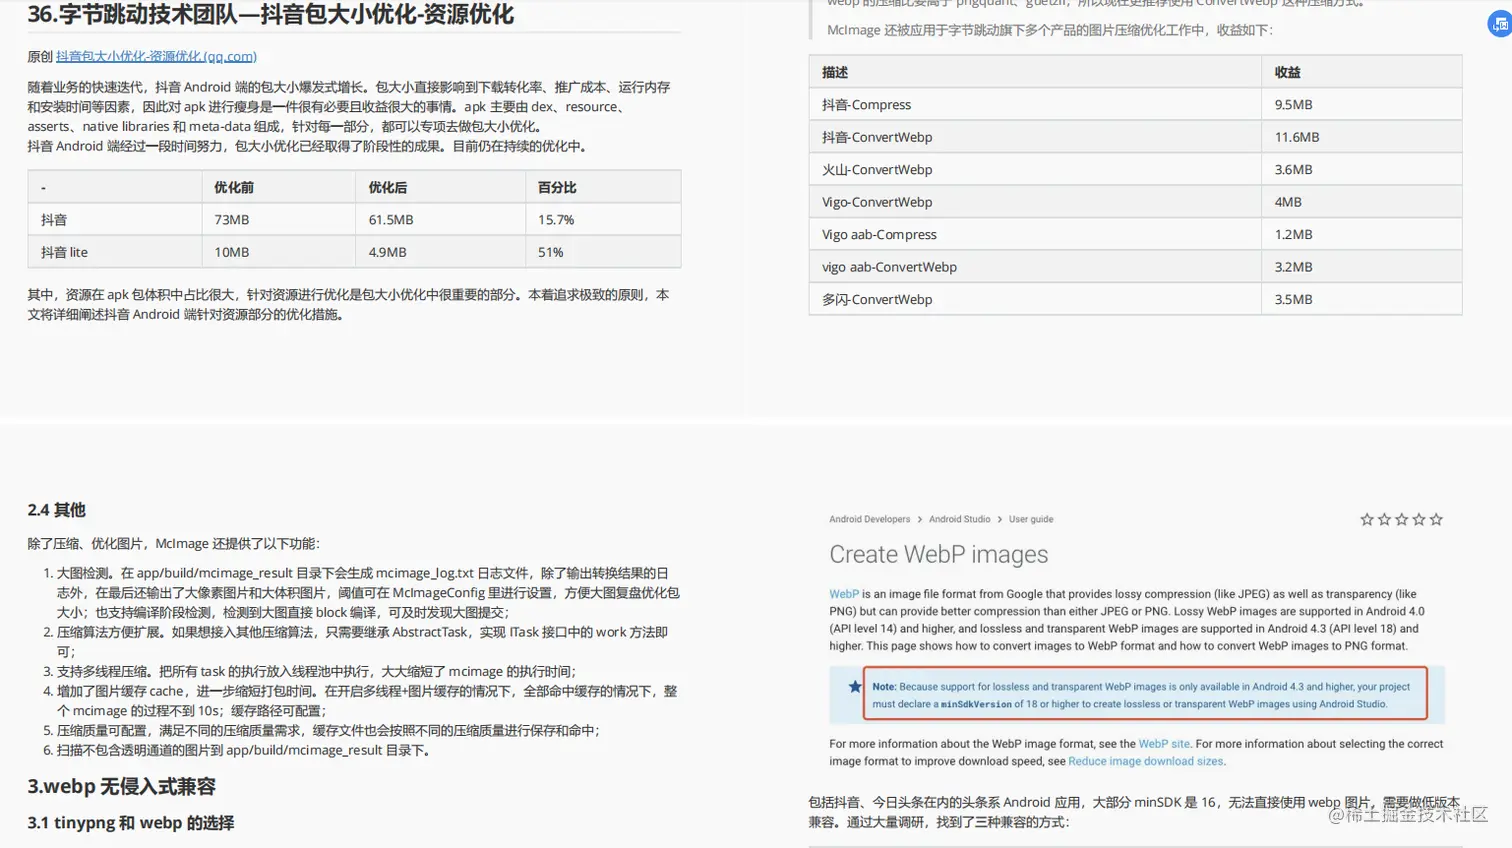
Task: Click the '3.webp 无侵入式兼容' heading
Action: tap(121, 786)
